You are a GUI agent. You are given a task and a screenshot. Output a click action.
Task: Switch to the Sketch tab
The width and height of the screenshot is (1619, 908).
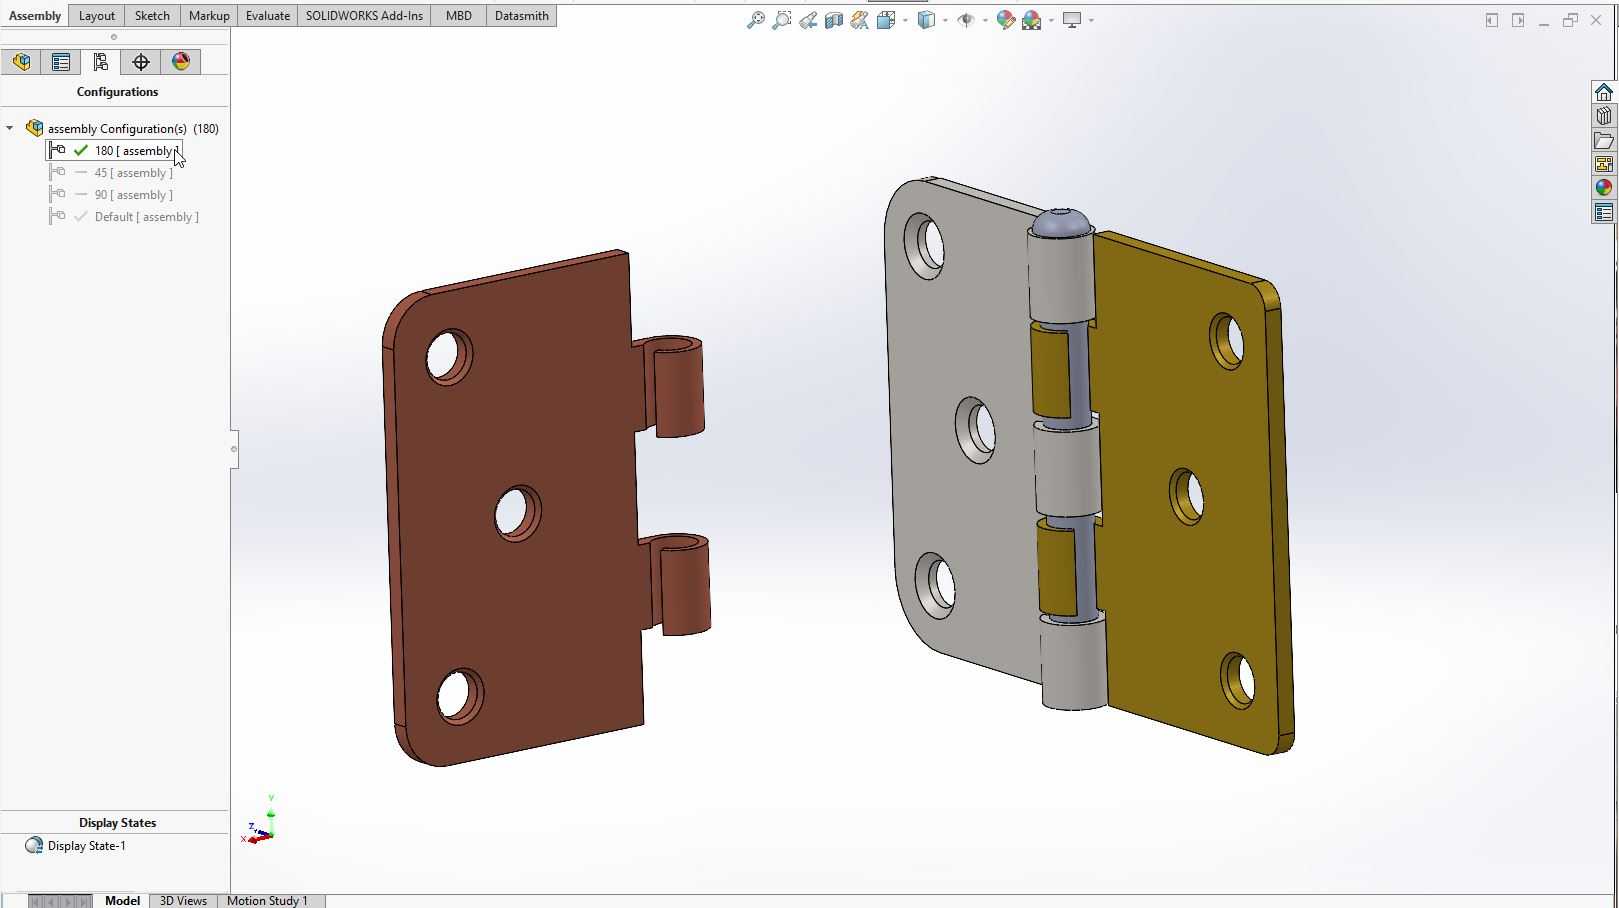point(152,16)
